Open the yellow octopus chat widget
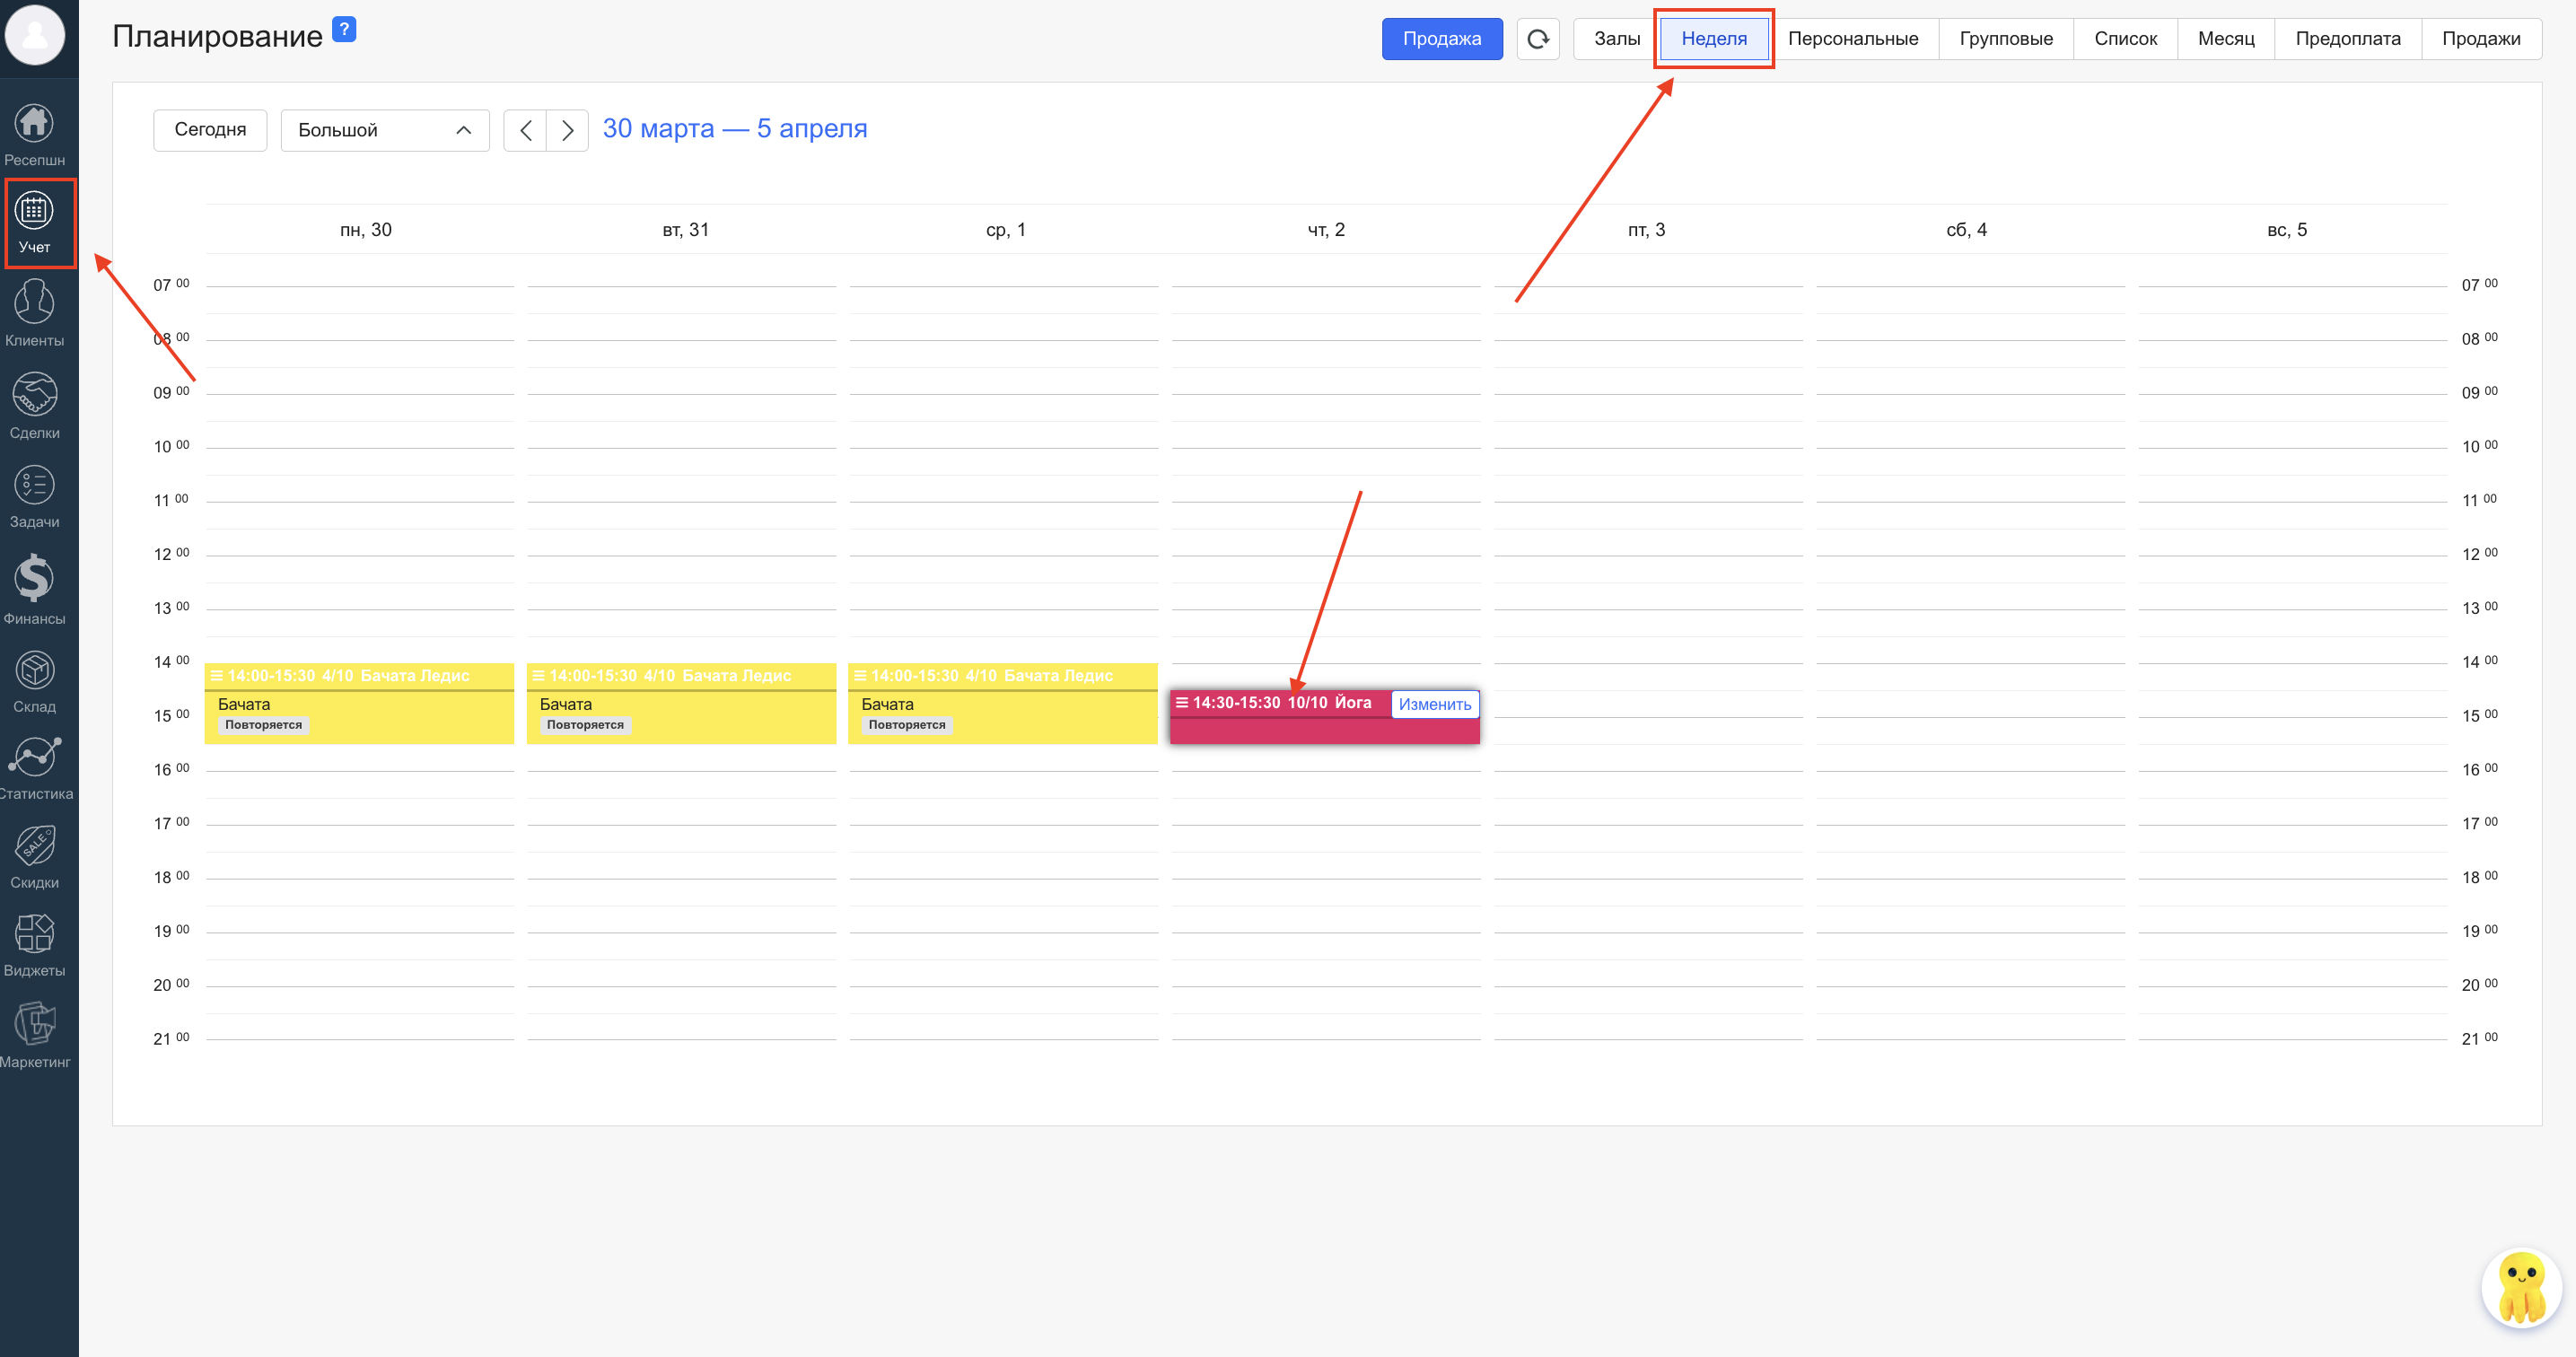 point(2520,1289)
